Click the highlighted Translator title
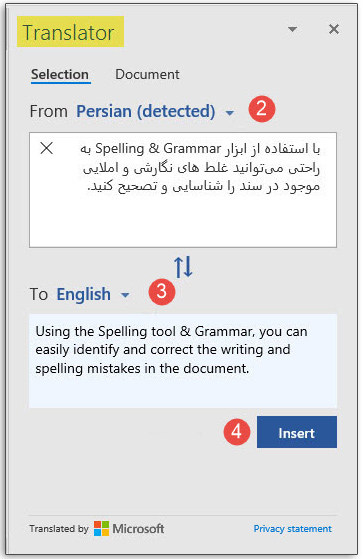 click(70, 32)
